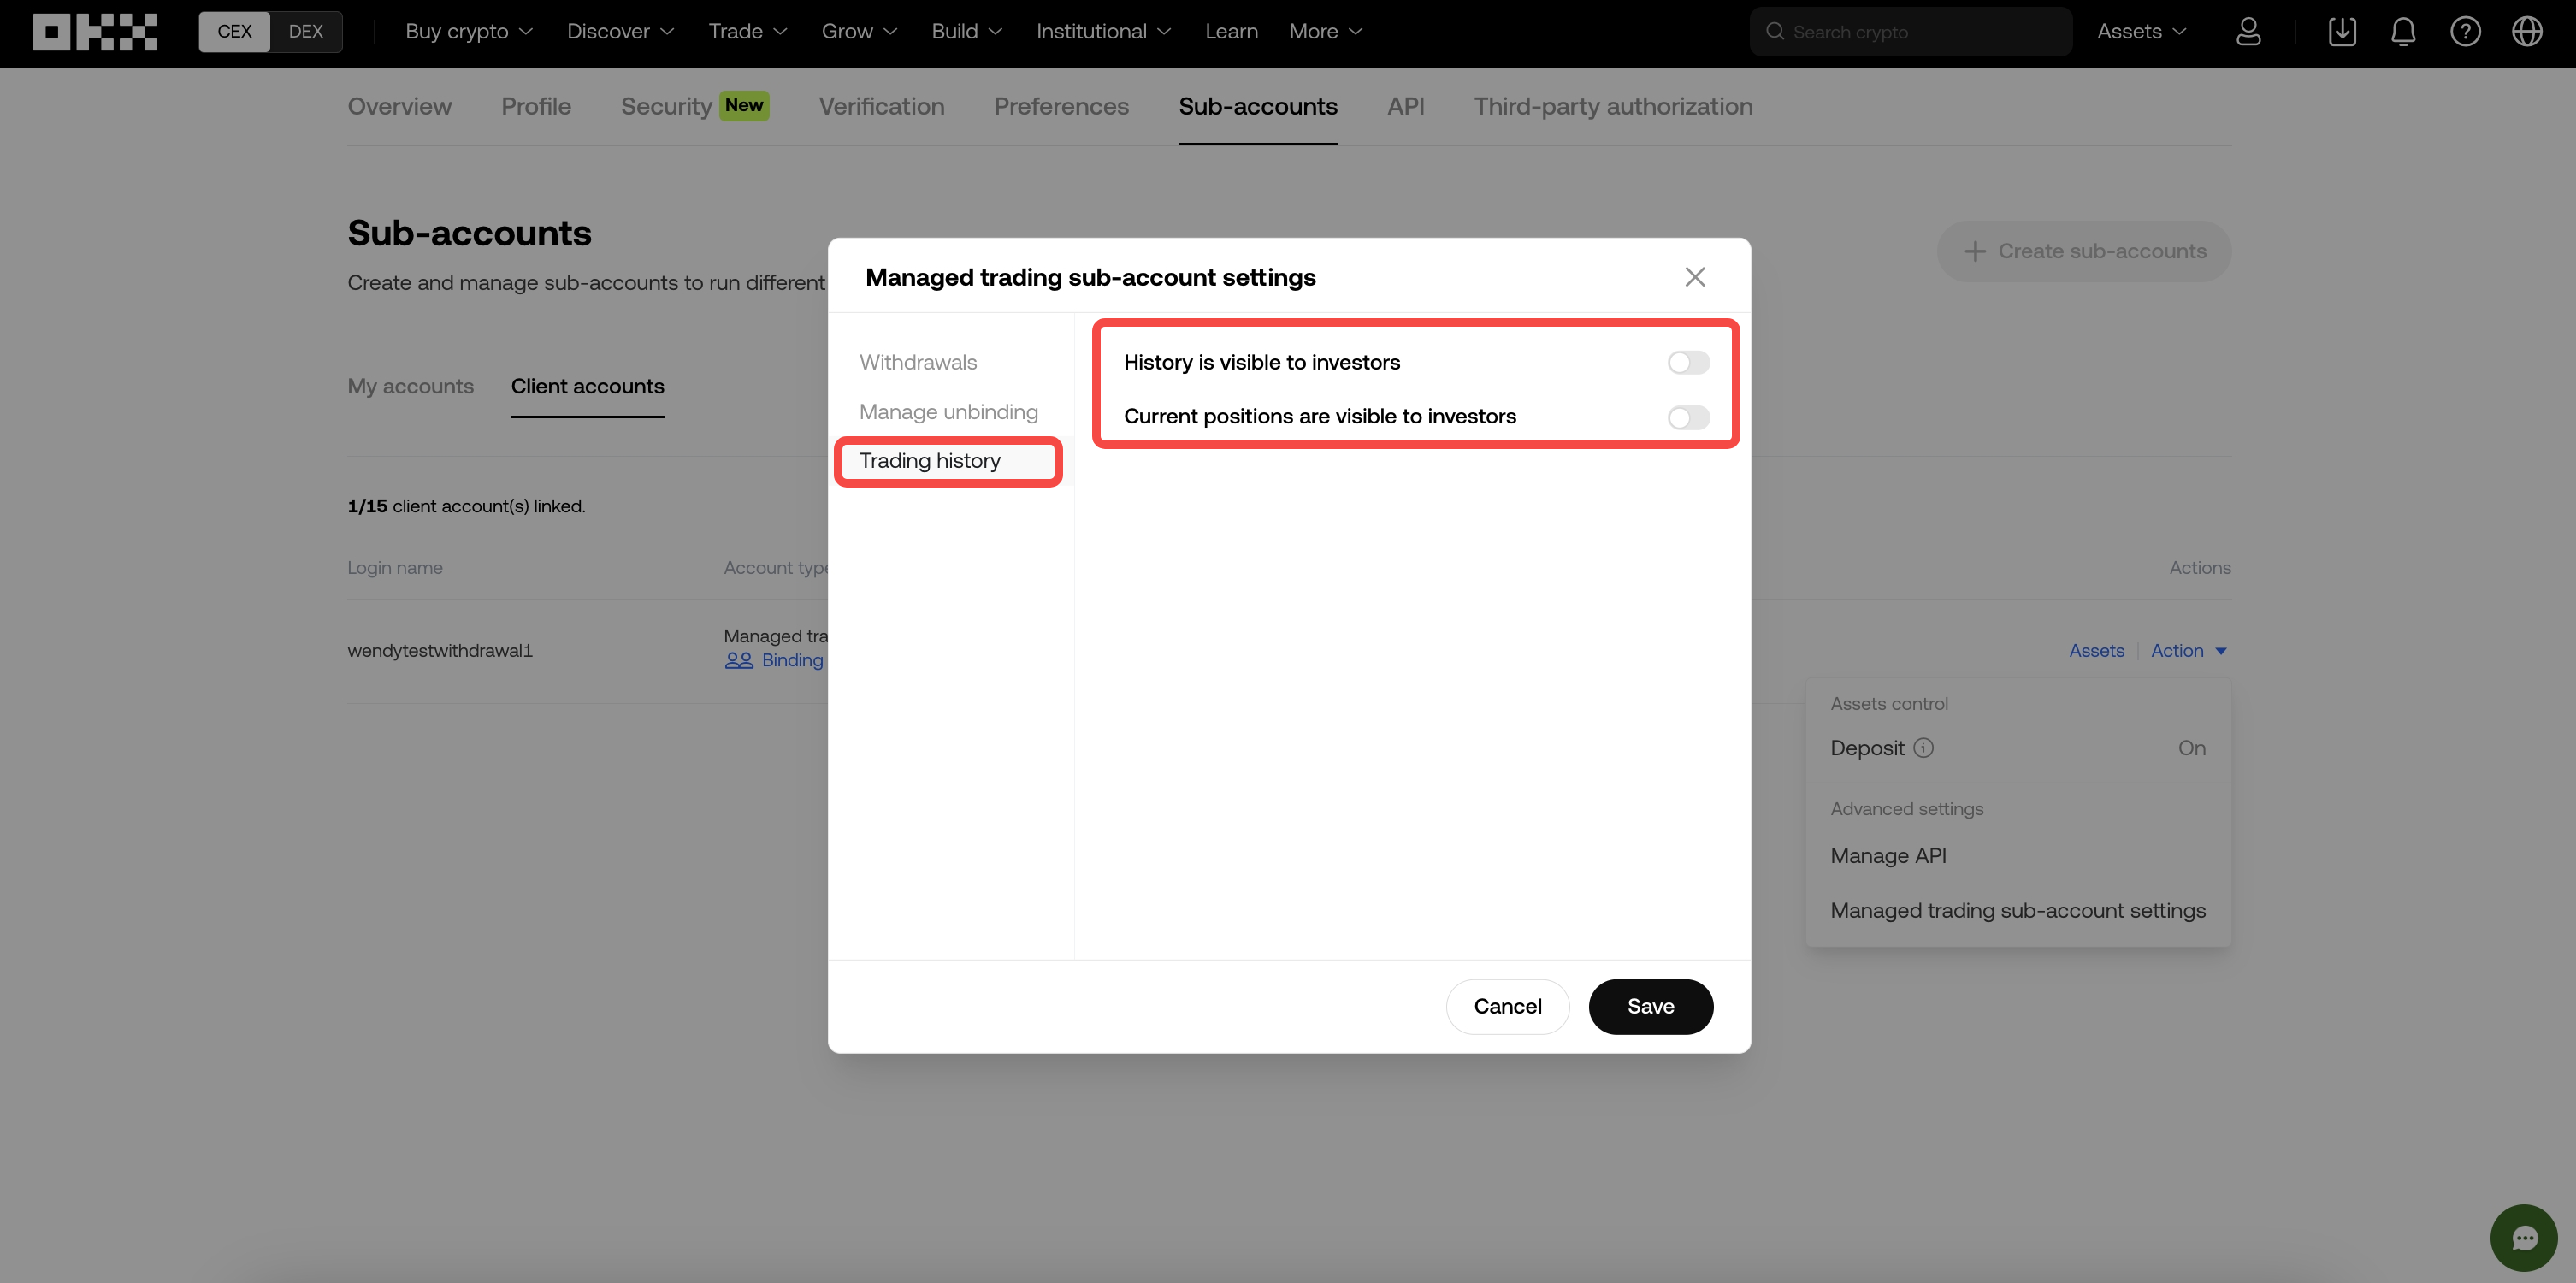
Task: Save the managed trading sub-account settings
Action: click(x=1650, y=1006)
